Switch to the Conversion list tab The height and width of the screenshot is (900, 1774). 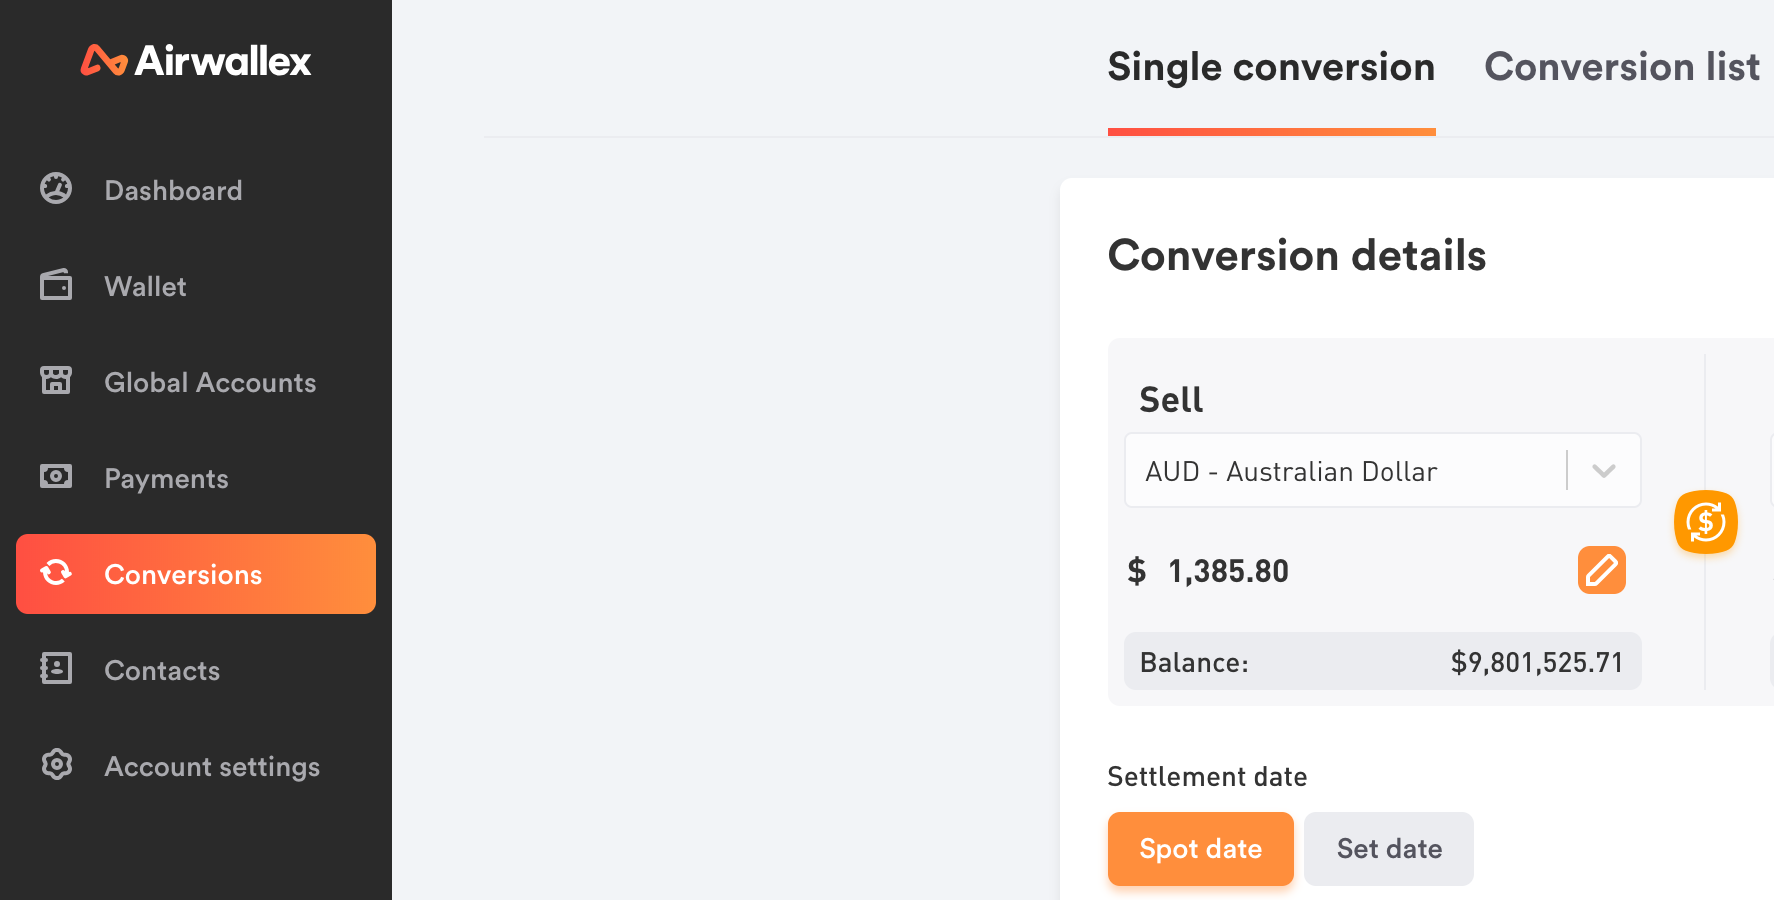coord(1622,67)
